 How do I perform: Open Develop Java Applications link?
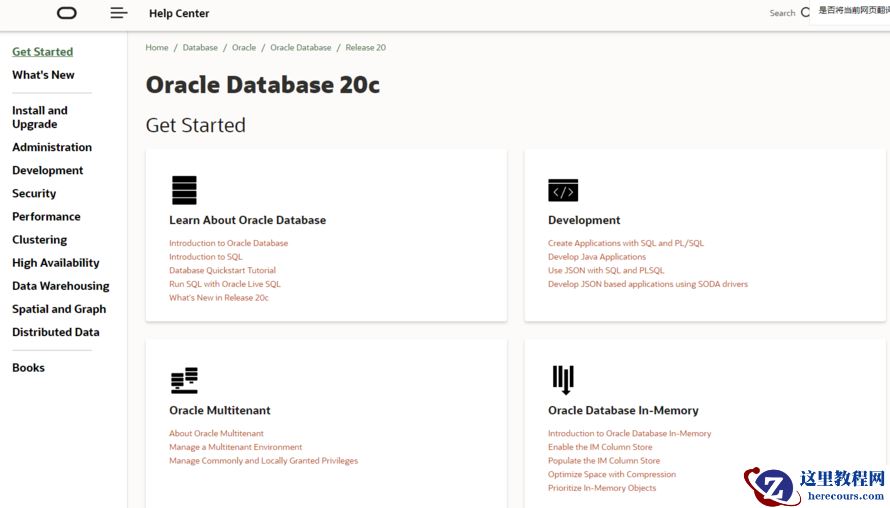(x=597, y=257)
